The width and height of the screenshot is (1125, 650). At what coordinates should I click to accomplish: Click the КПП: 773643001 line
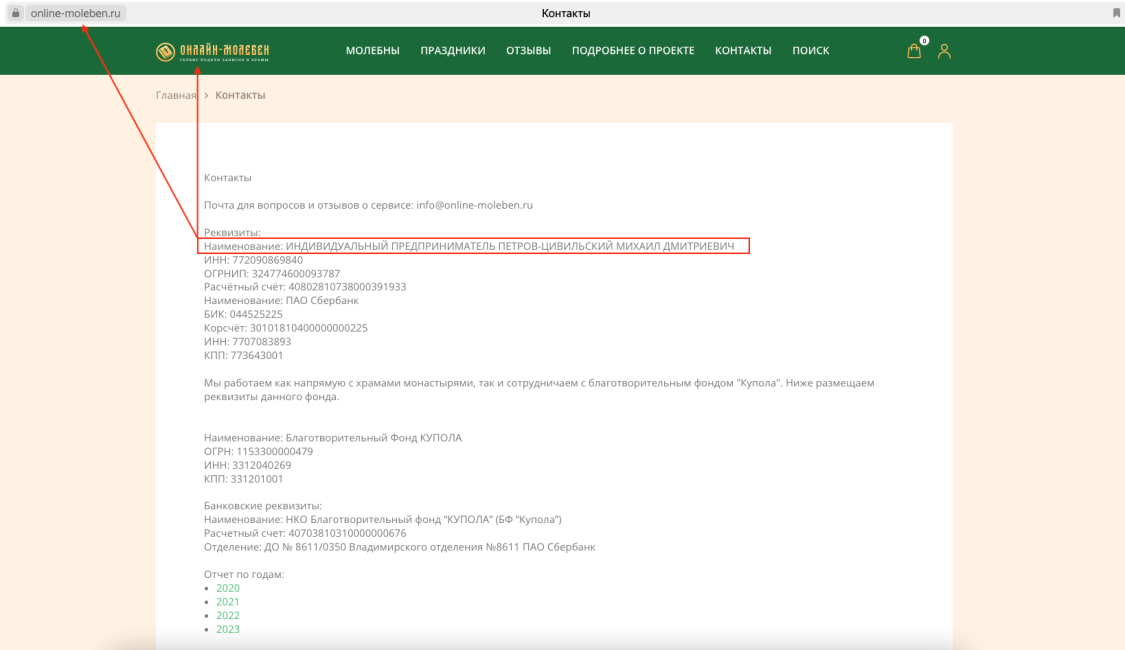click(243, 354)
